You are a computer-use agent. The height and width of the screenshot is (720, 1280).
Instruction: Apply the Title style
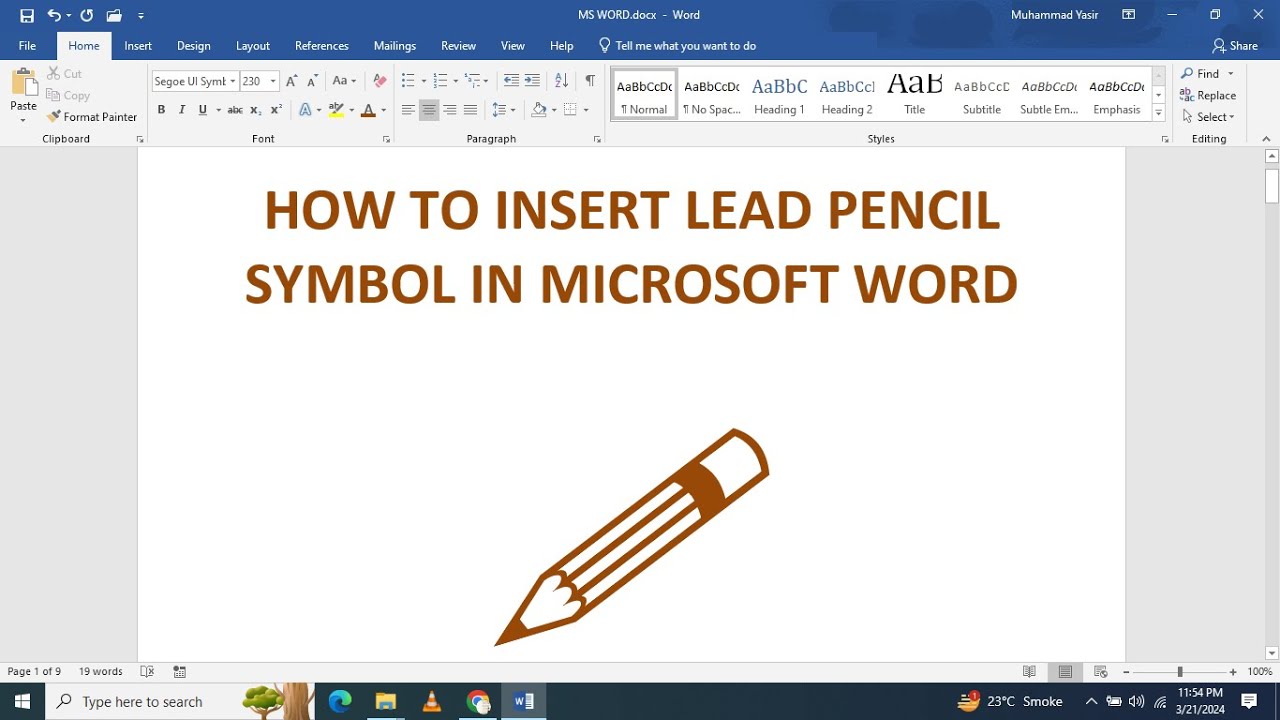click(x=915, y=95)
